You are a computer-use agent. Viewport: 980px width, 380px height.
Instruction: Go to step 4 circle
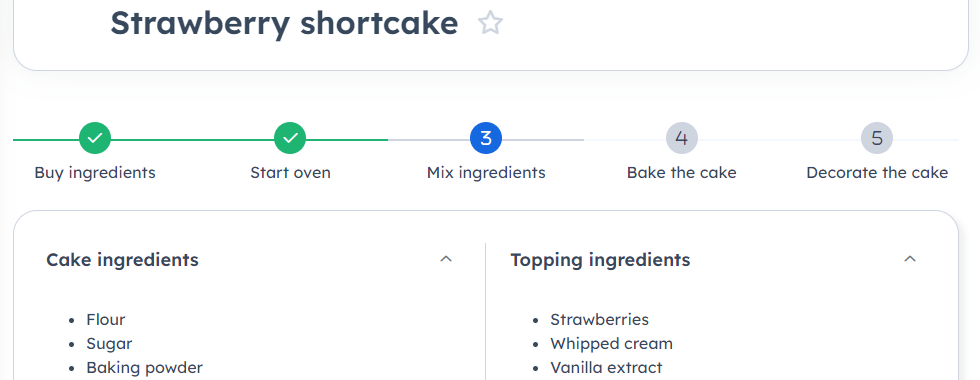(681, 138)
